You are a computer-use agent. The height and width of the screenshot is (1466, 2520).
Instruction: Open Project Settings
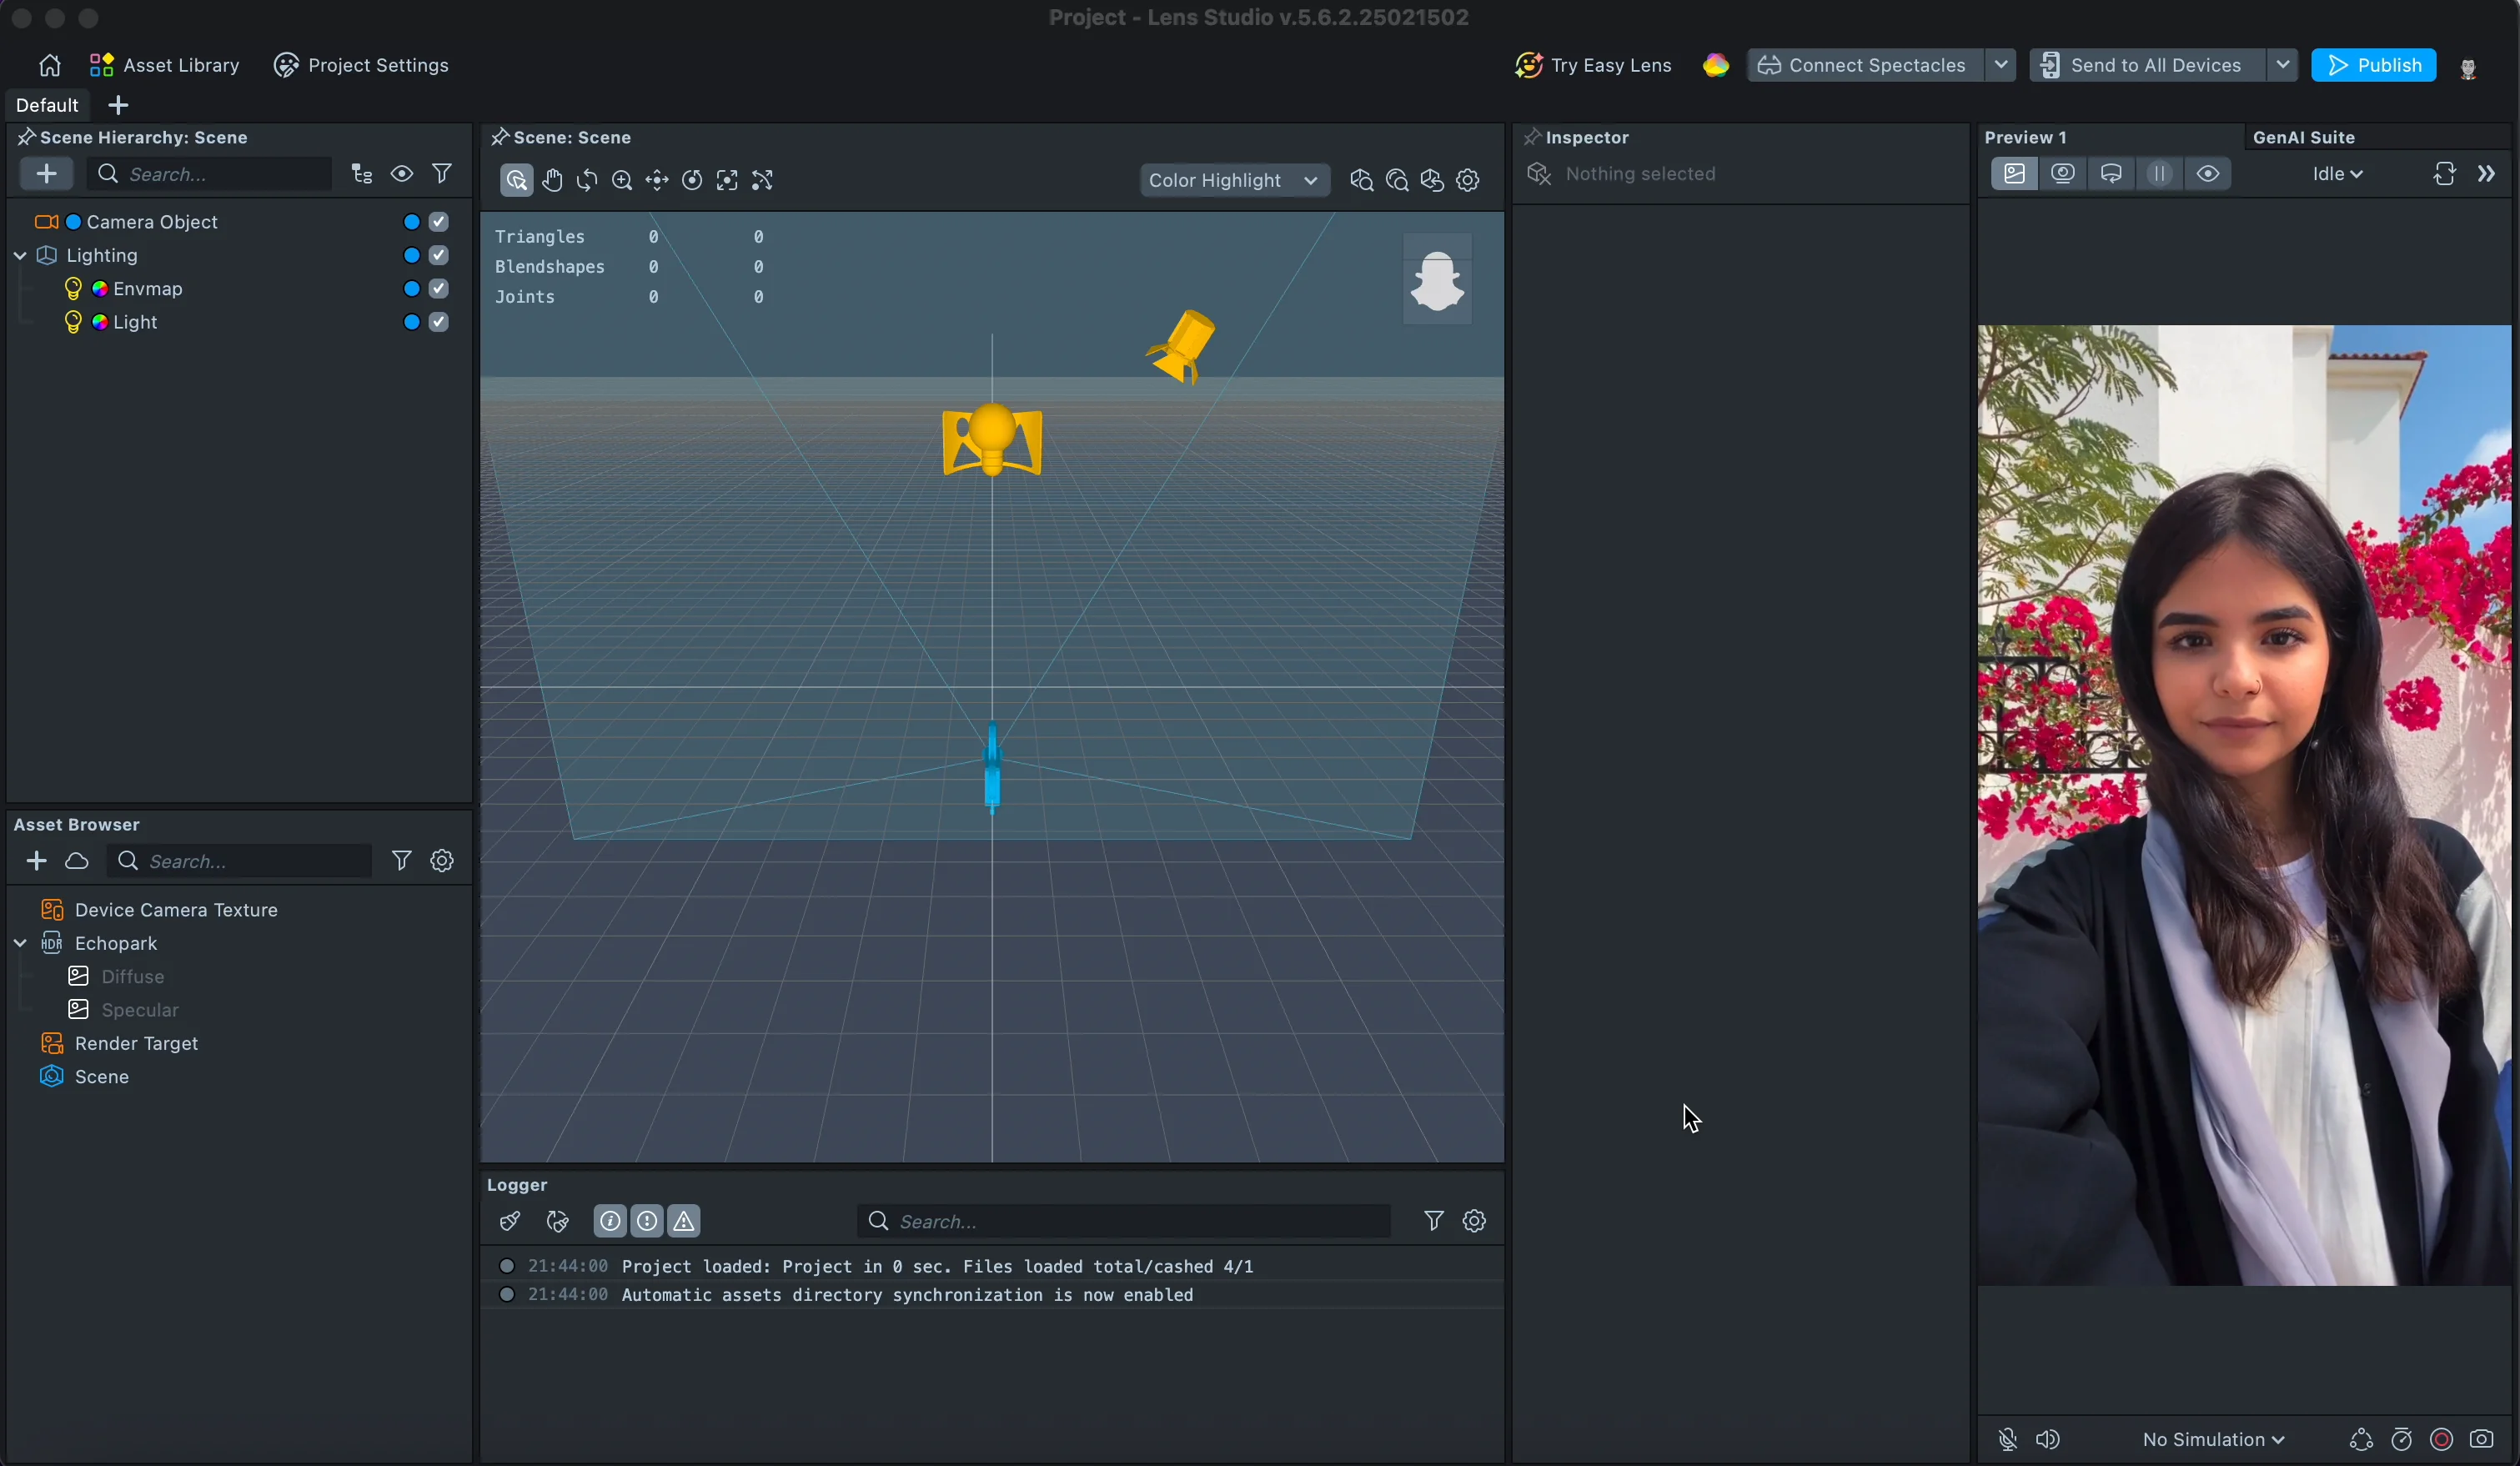pyautogui.click(x=361, y=64)
